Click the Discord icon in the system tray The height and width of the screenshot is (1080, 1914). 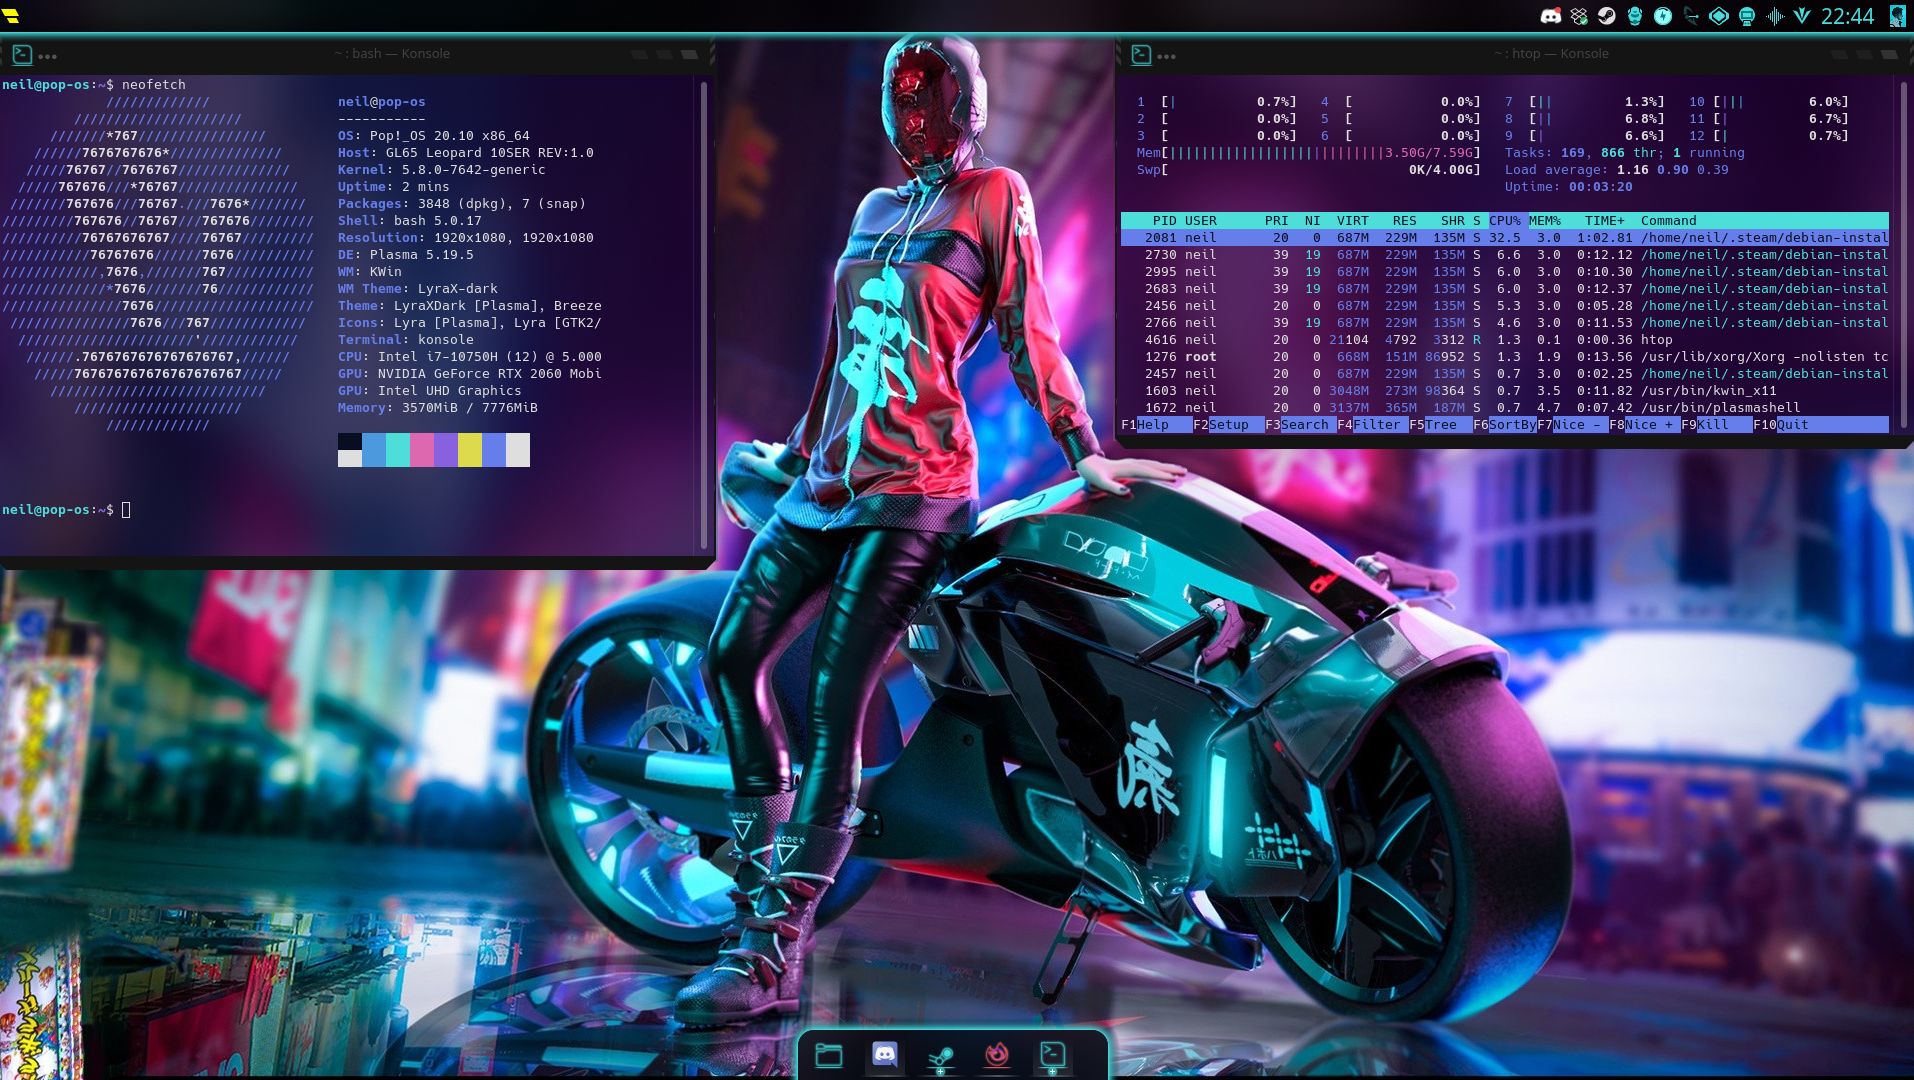pyautogui.click(x=1551, y=15)
